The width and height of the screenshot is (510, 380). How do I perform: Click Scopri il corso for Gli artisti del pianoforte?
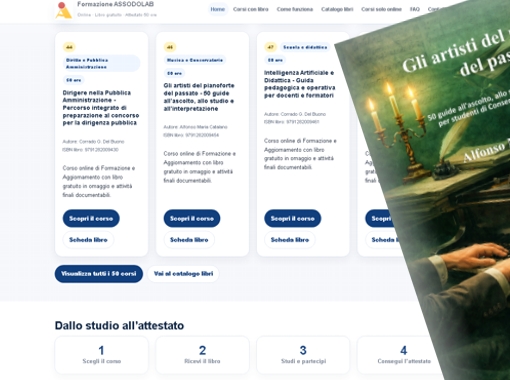tap(192, 218)
